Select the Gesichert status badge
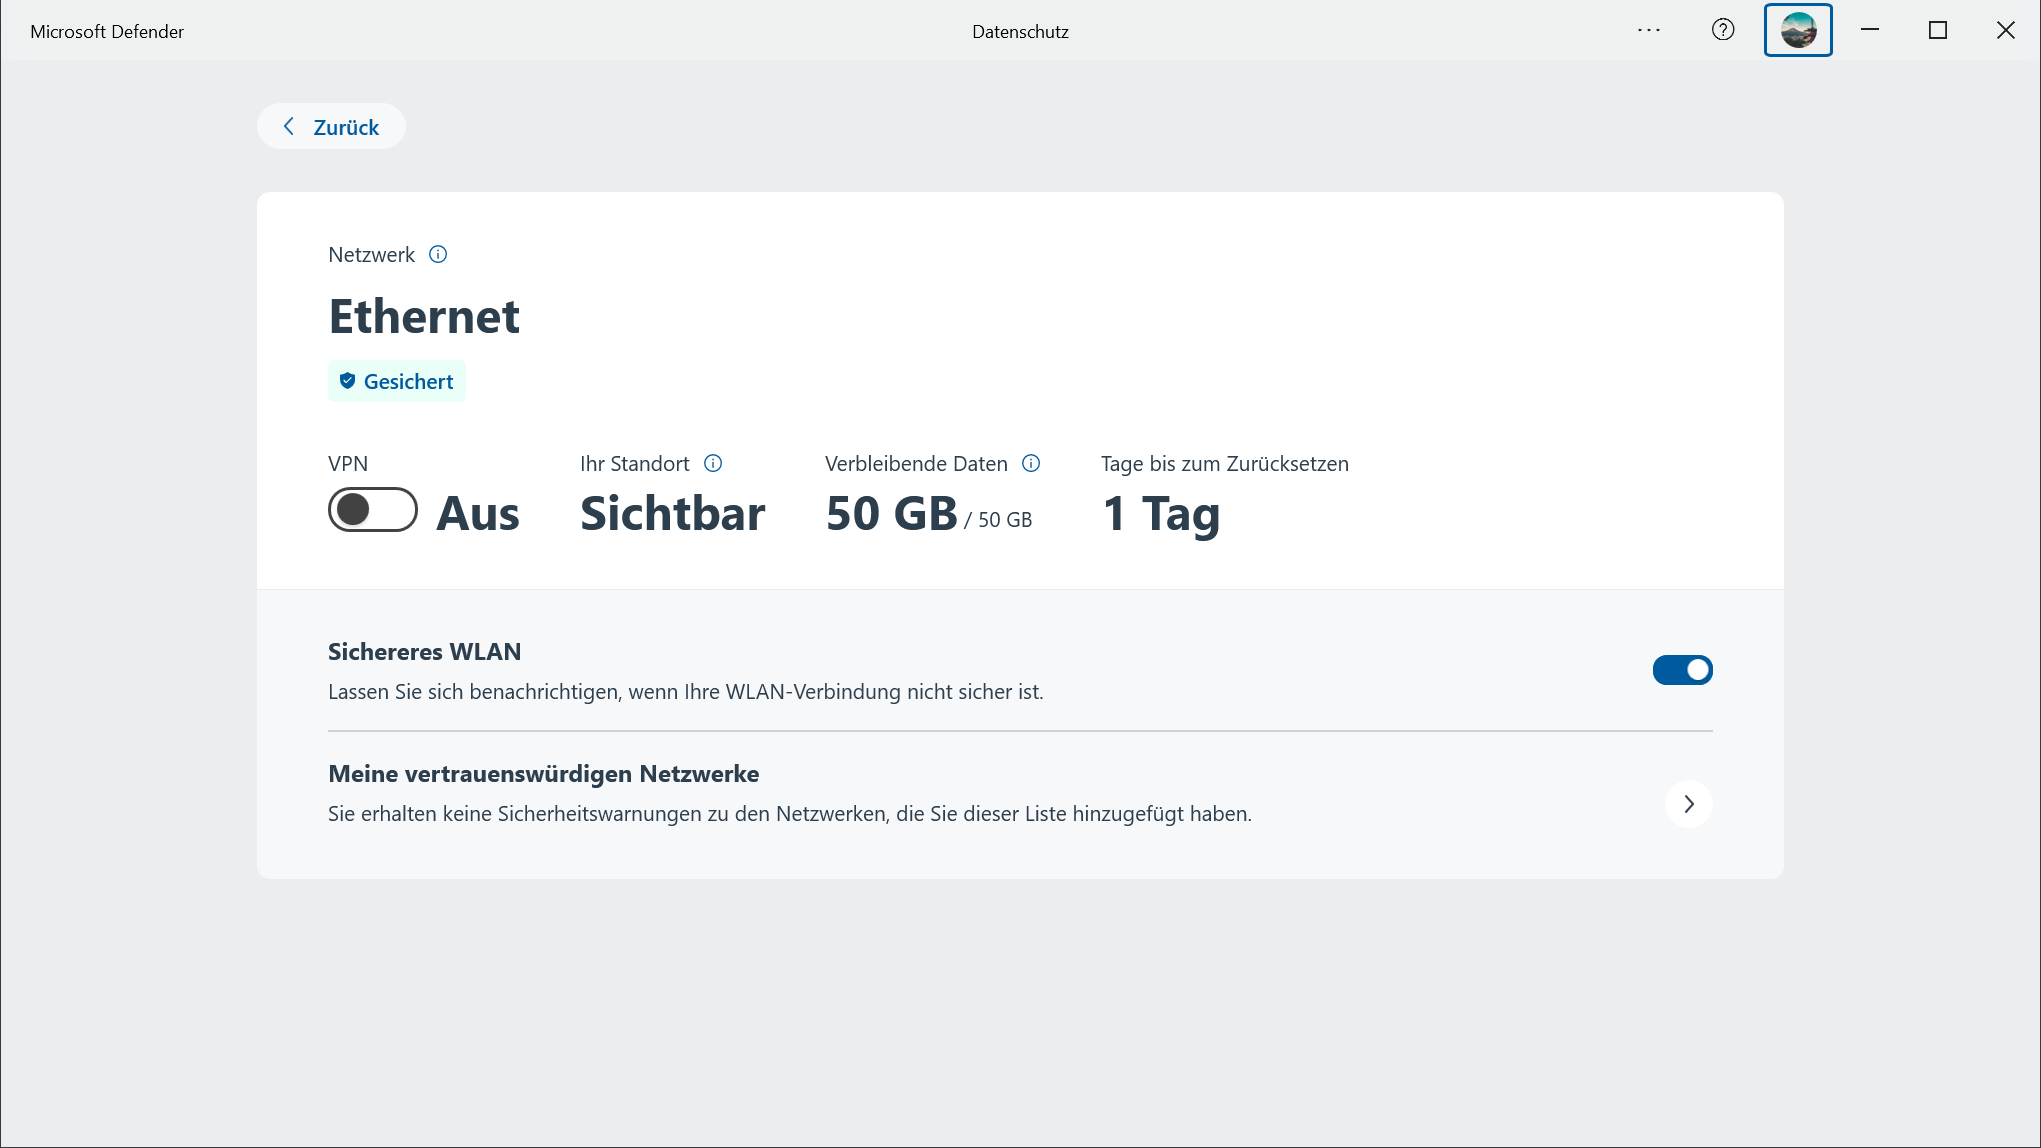 click(396, 381)
